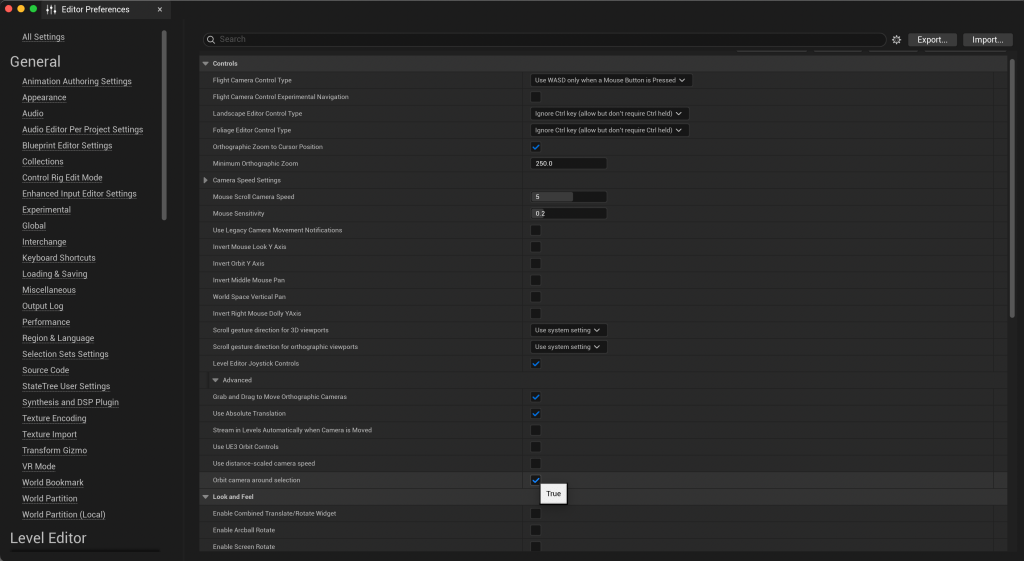Collapse the Look and Feel section
Screen dimensions: 1024x561
[206, 497]
